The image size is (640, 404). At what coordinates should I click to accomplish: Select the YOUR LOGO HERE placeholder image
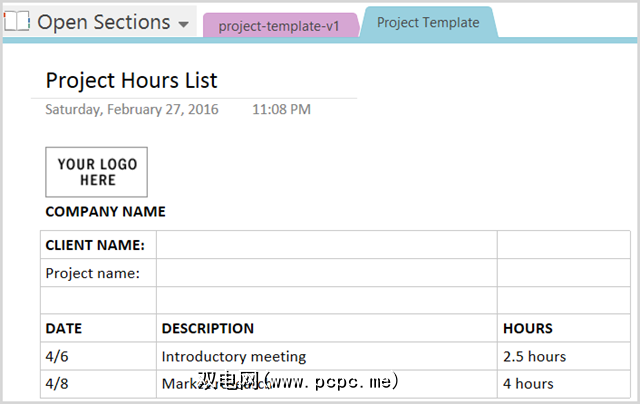96,172
